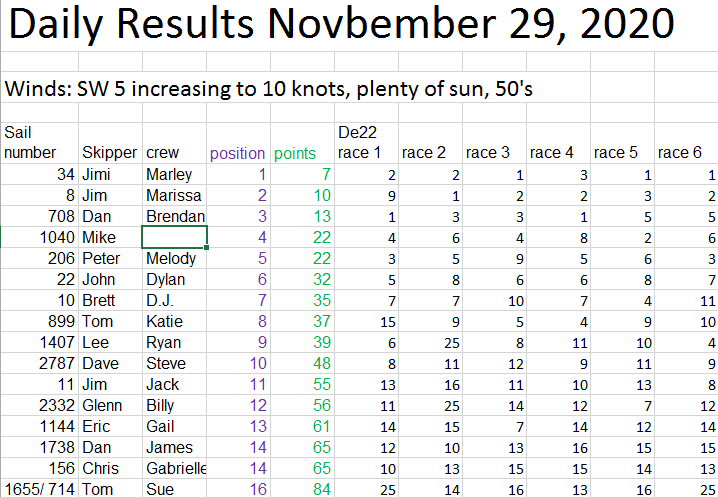Select the crew cell containing Brendan
The image size is (718, 497).
174,216
